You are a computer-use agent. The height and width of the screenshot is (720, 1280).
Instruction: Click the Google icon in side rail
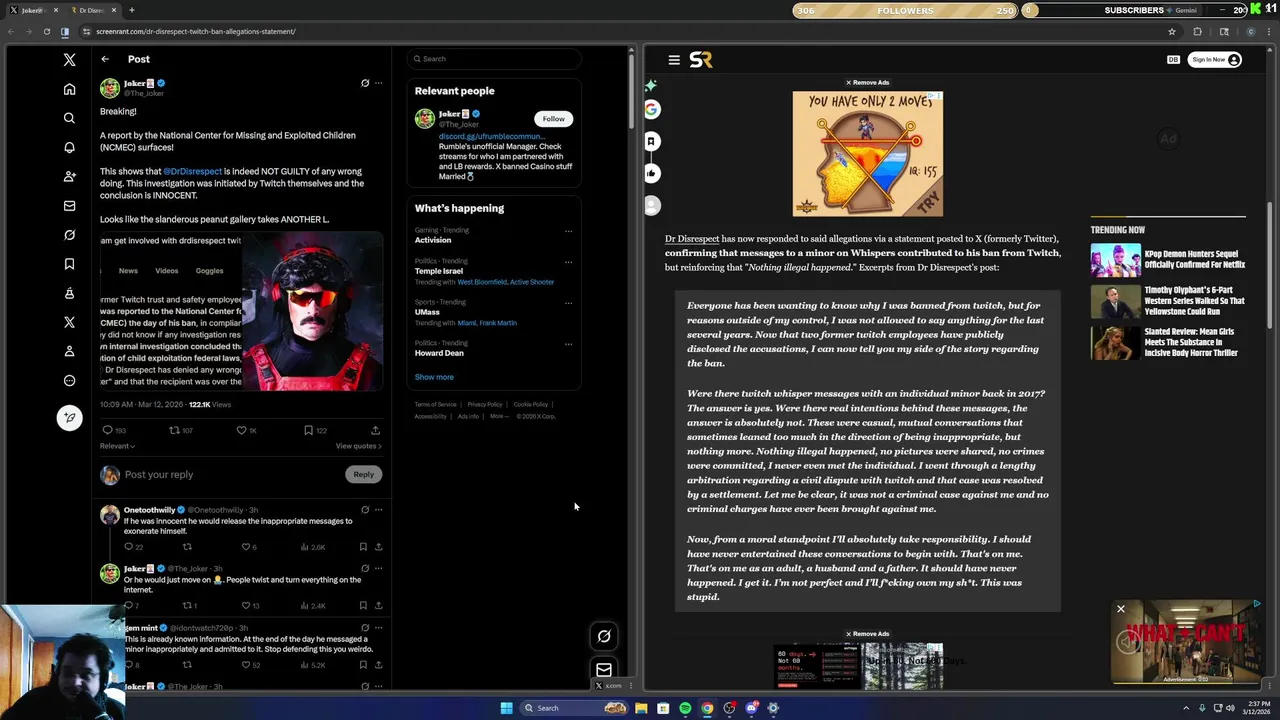point(652,109)
